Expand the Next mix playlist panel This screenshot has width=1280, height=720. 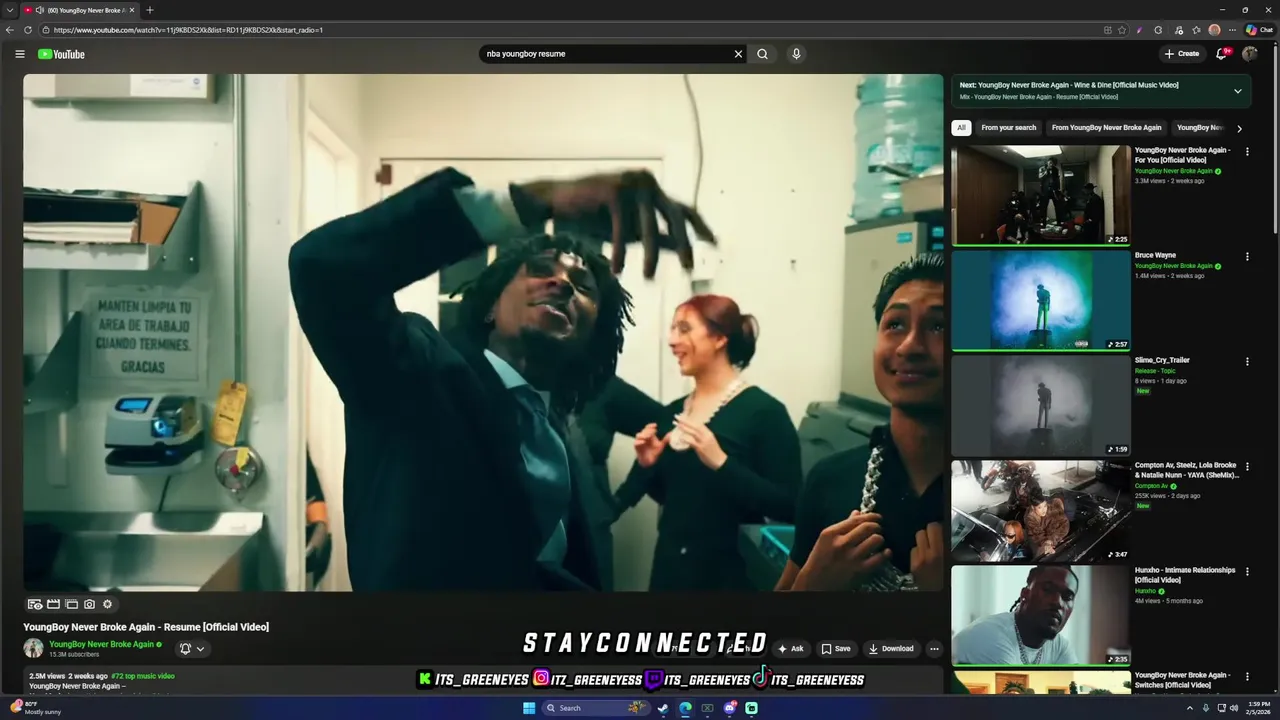click(x=1237, y=91)
